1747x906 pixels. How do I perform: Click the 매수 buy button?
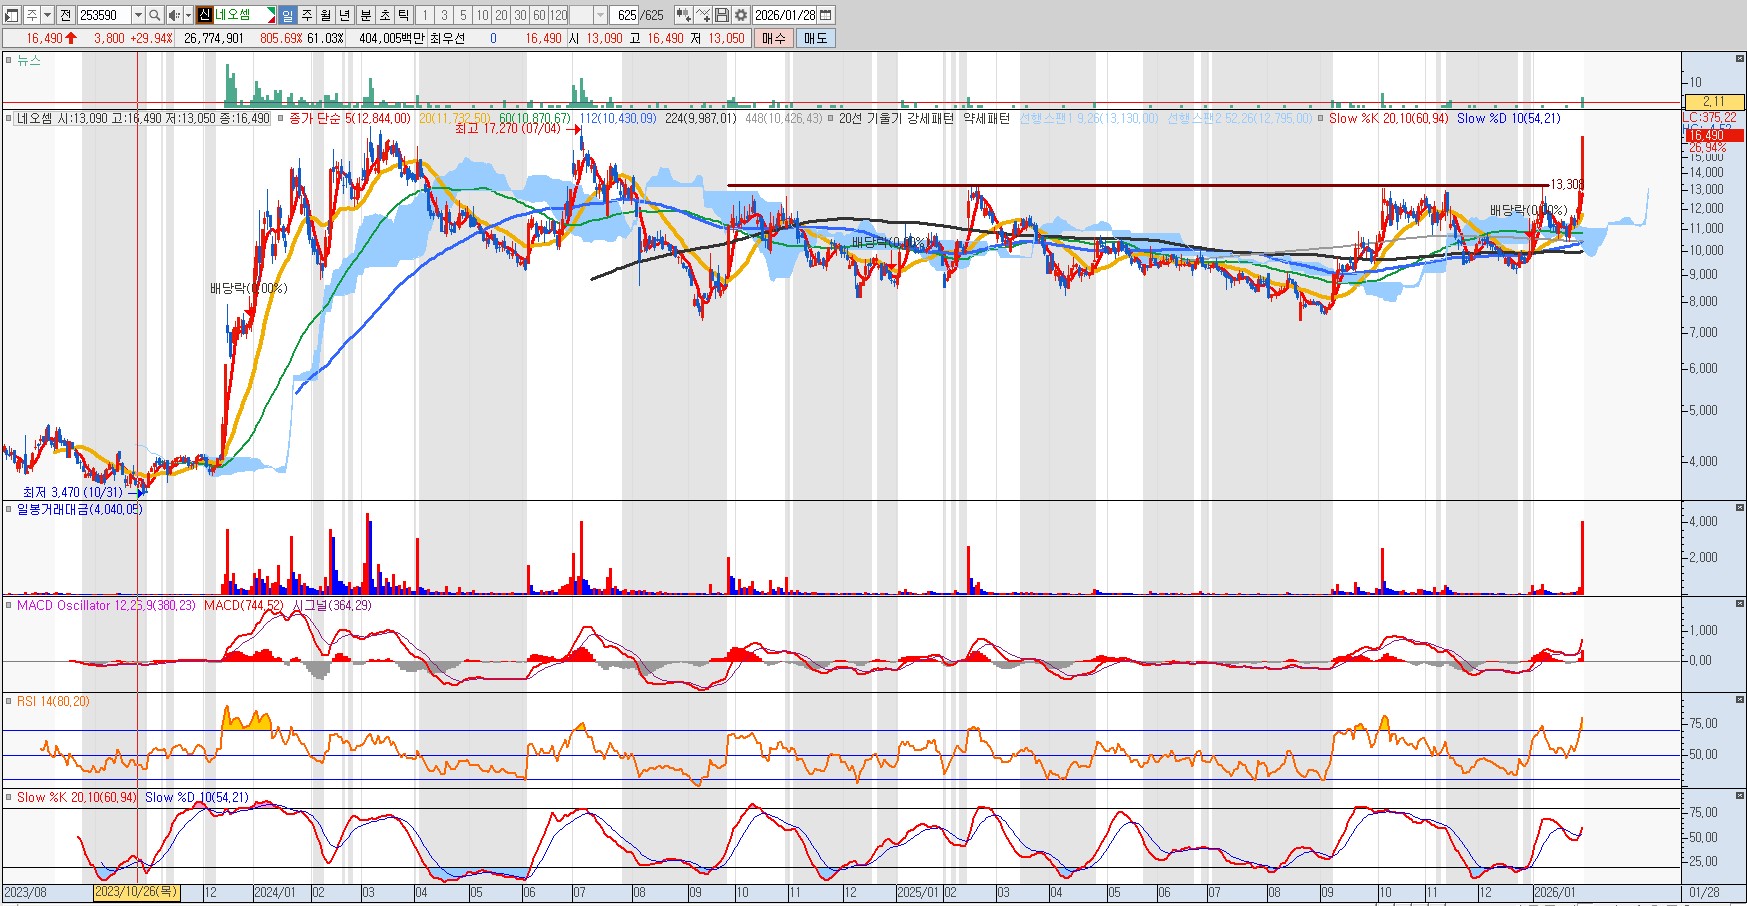(x=774, y=38)
